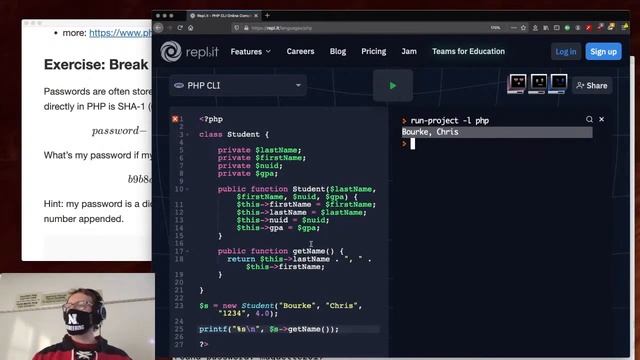
Task: Click 'private $lastName;' in the code
Action: coord(259,150)
